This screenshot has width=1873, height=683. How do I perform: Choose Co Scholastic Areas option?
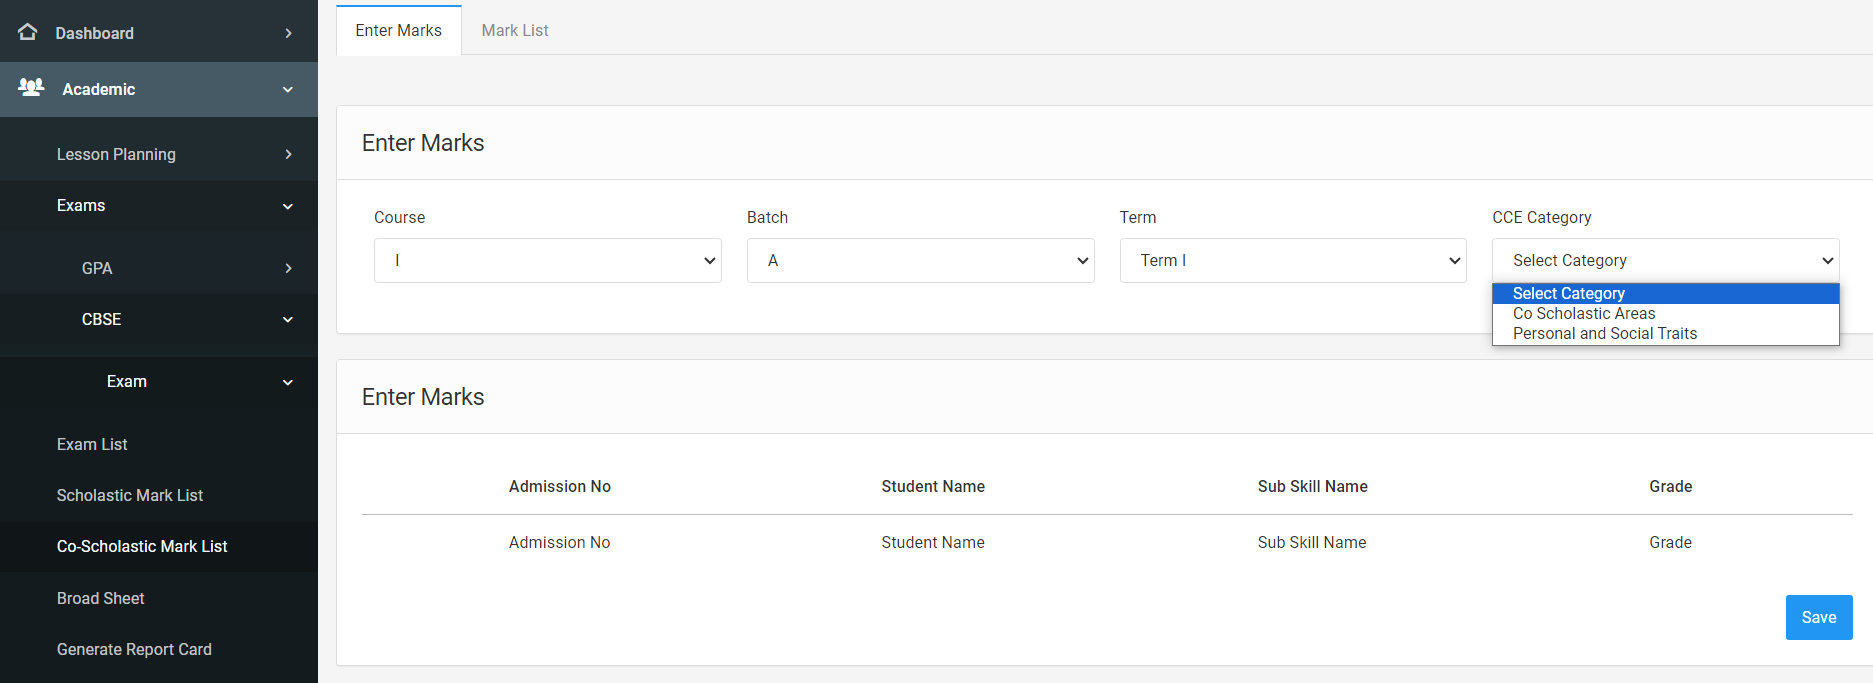tap(1584, 314)
